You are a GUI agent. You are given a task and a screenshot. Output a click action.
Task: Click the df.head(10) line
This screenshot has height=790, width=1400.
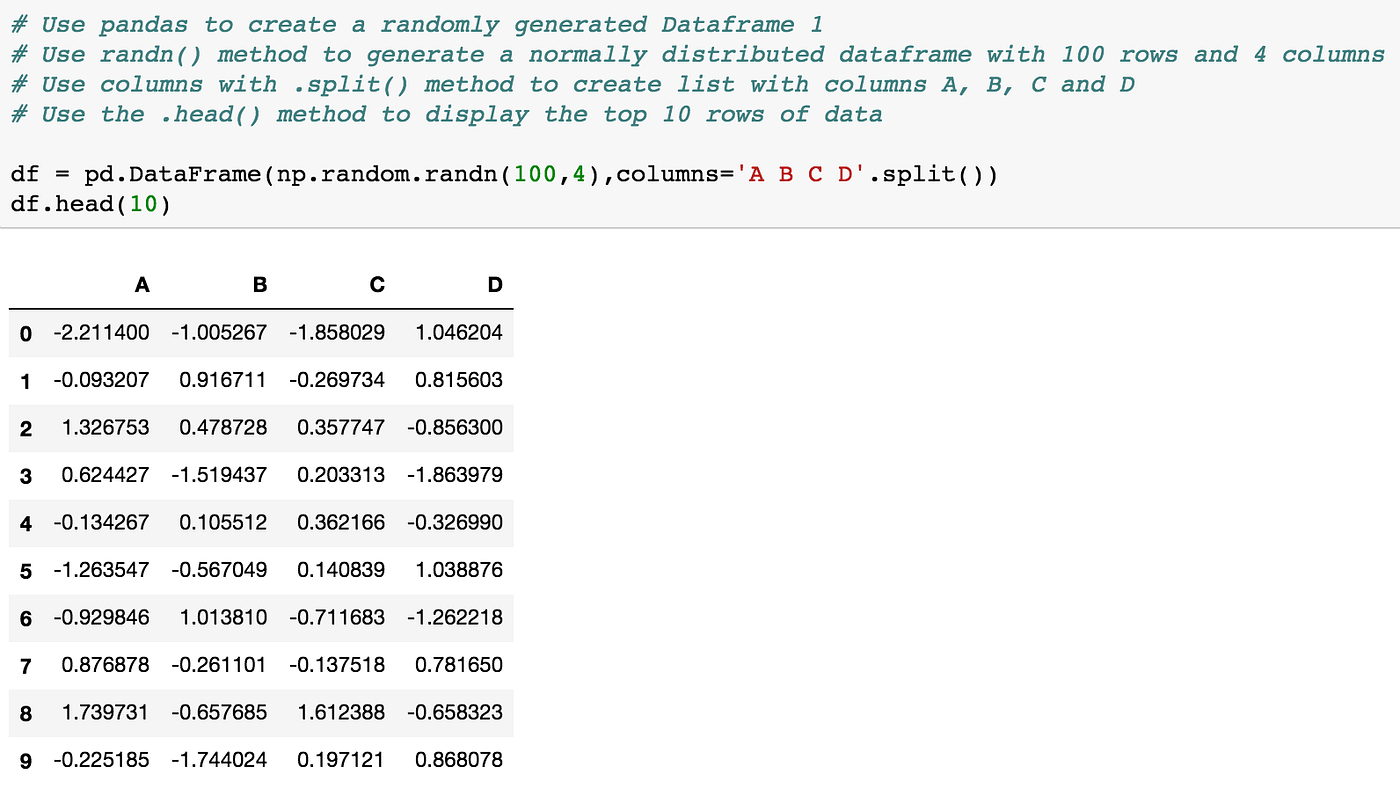point(90,203)
